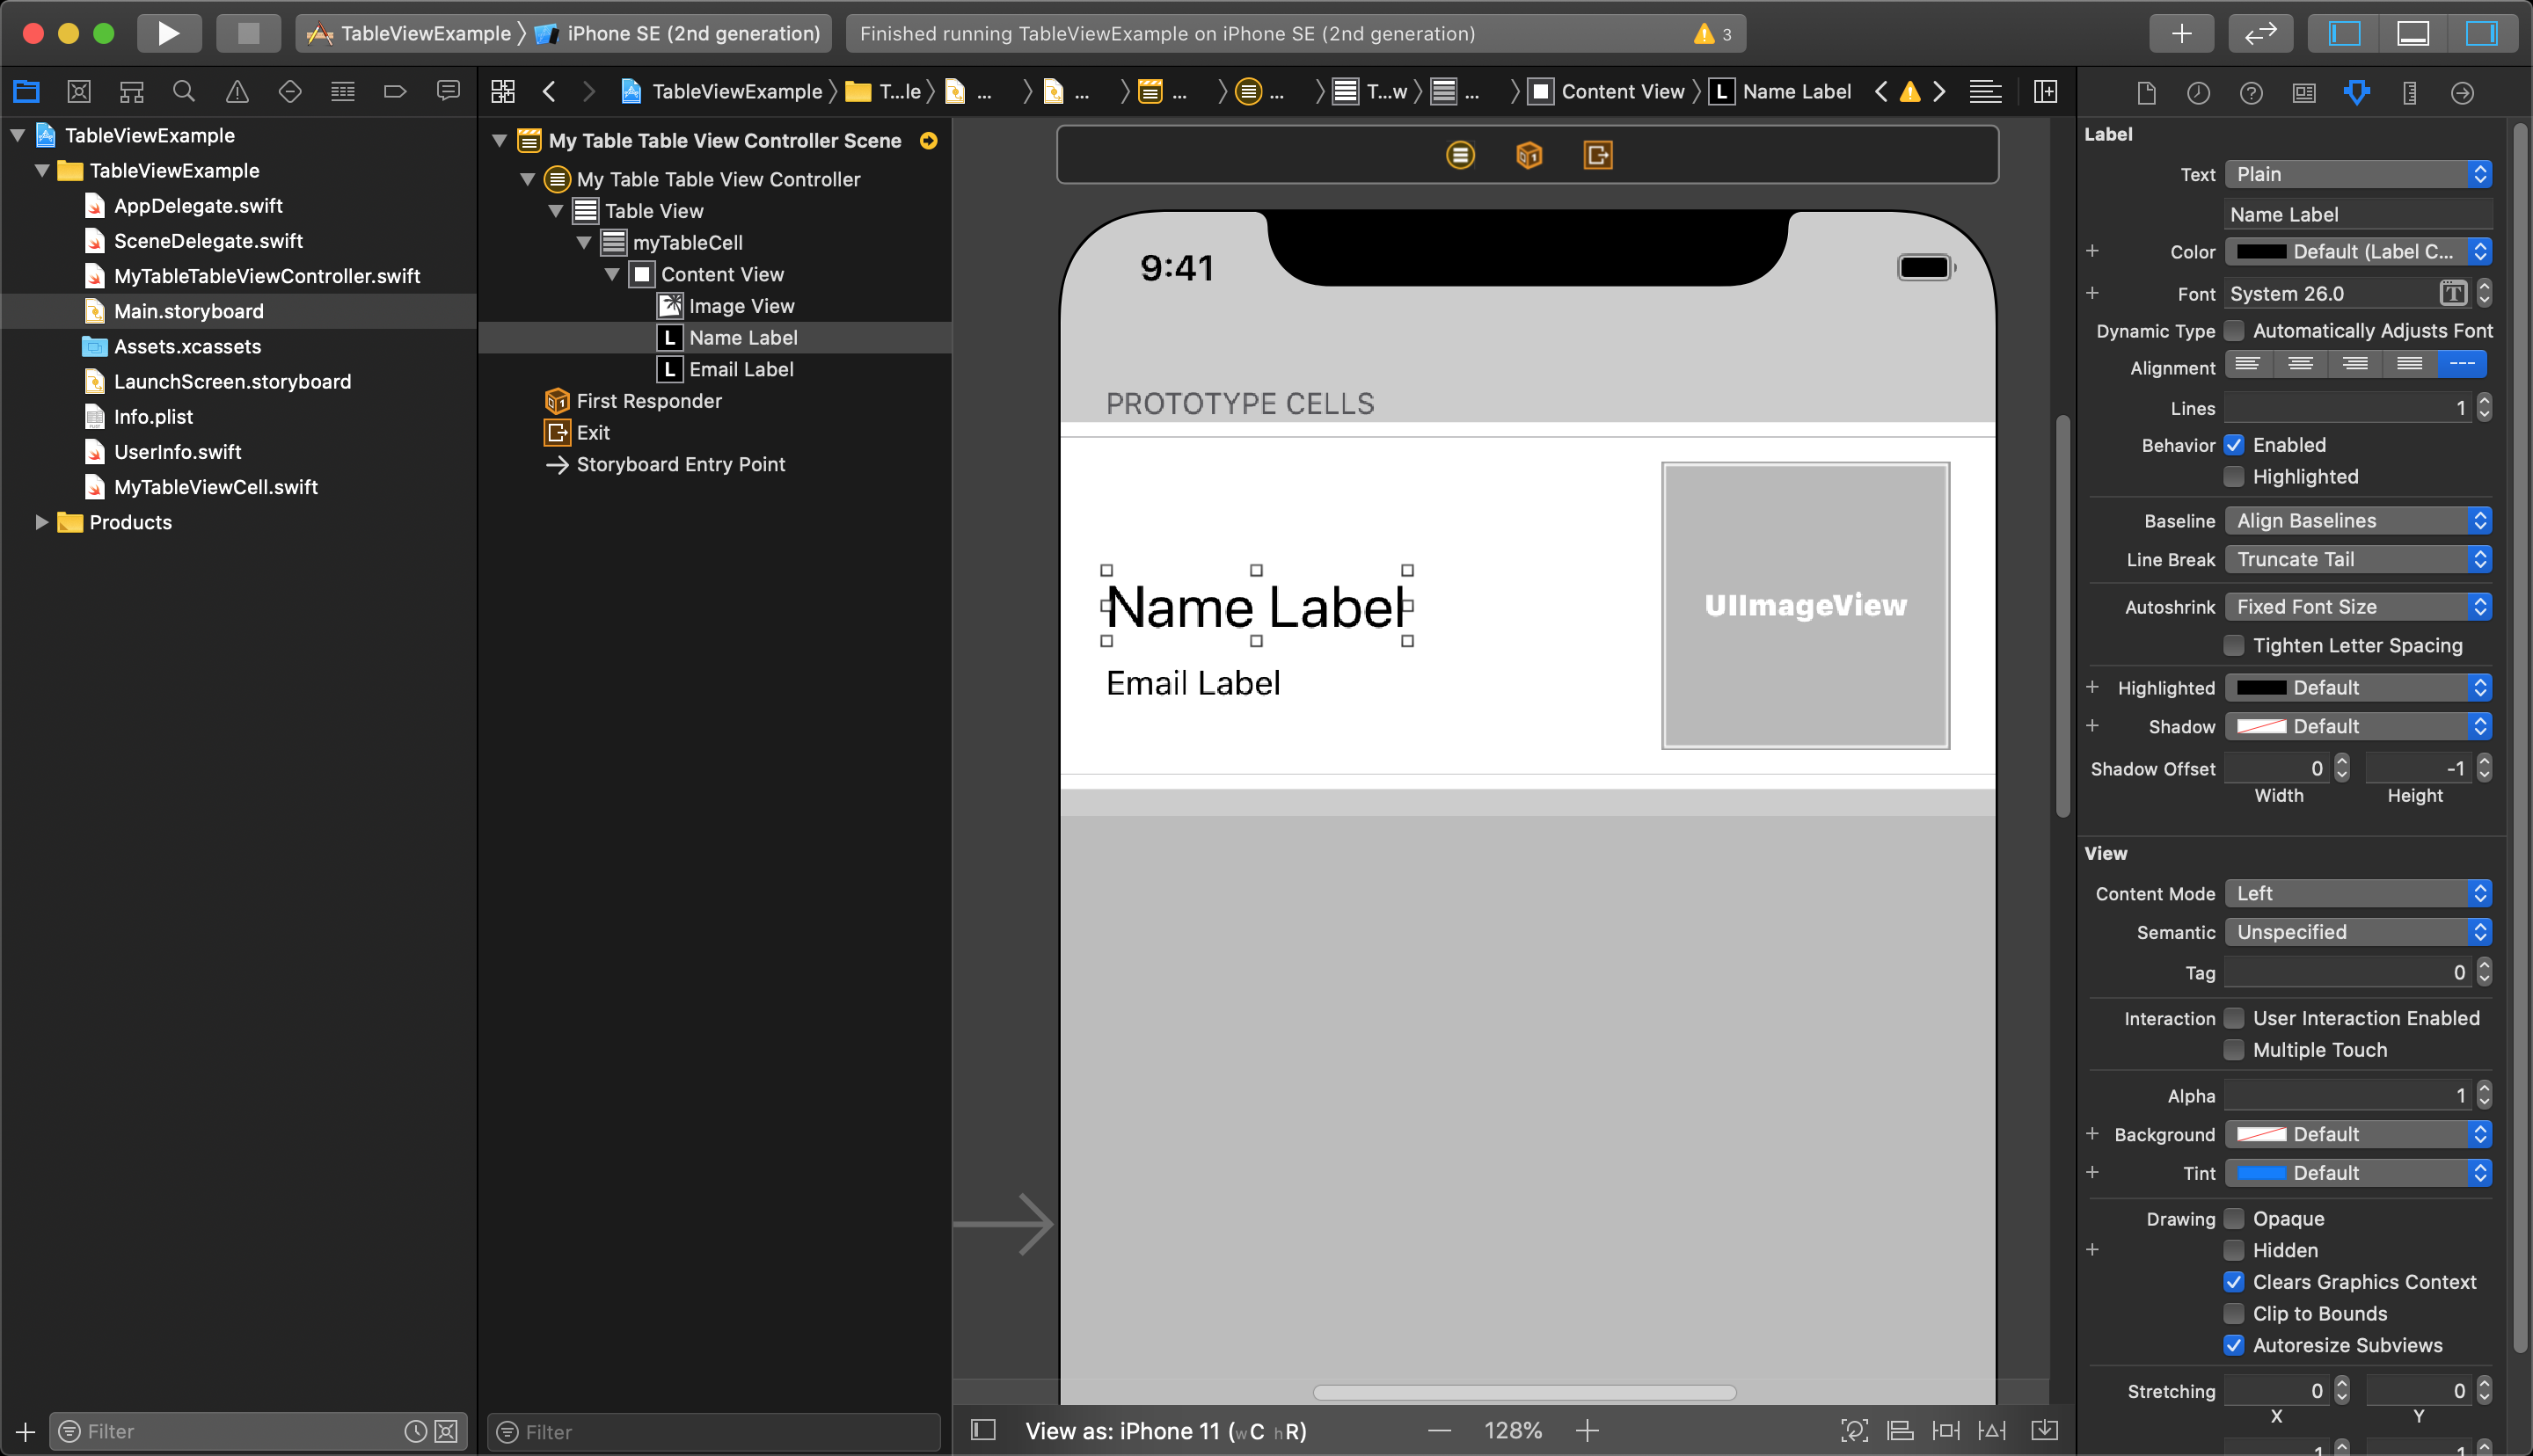
Task: Hide the navigator panel using toolbar icon
Action: 2345,33
